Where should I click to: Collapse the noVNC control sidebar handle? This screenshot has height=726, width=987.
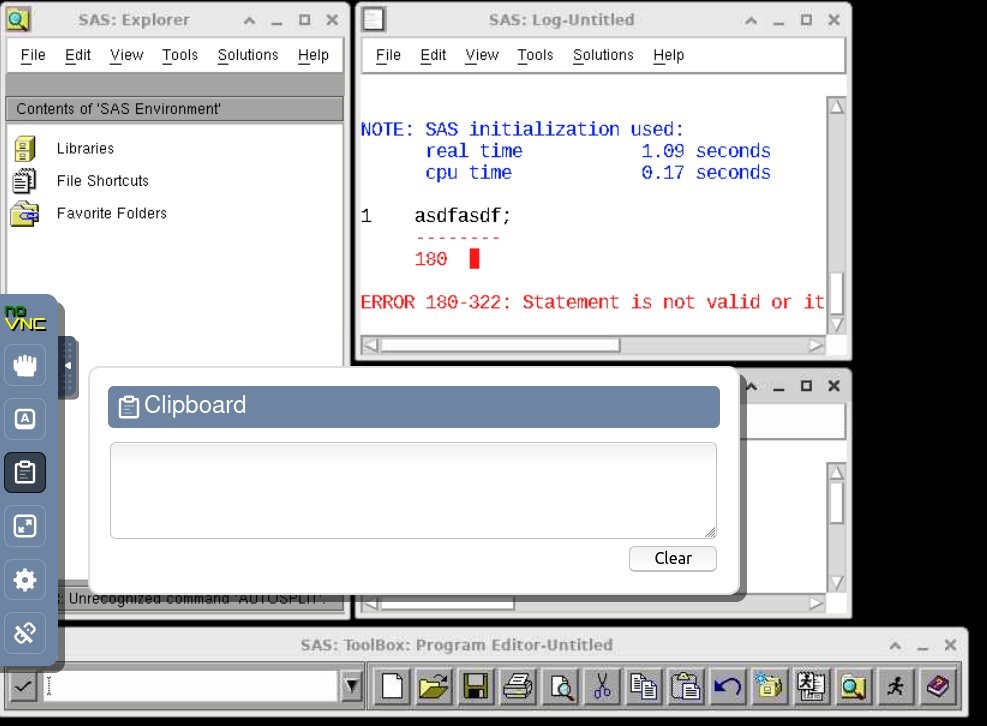[x=68, y=366]
